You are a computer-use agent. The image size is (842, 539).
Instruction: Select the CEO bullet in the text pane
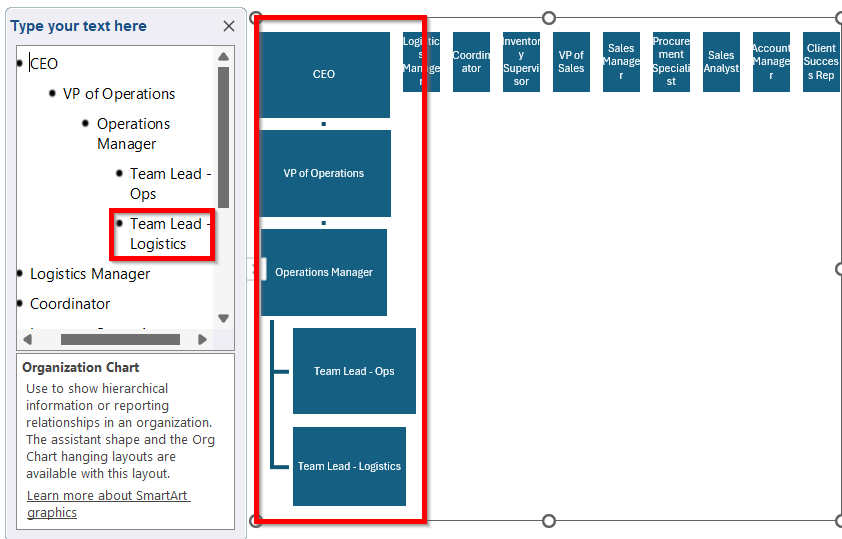43,64
